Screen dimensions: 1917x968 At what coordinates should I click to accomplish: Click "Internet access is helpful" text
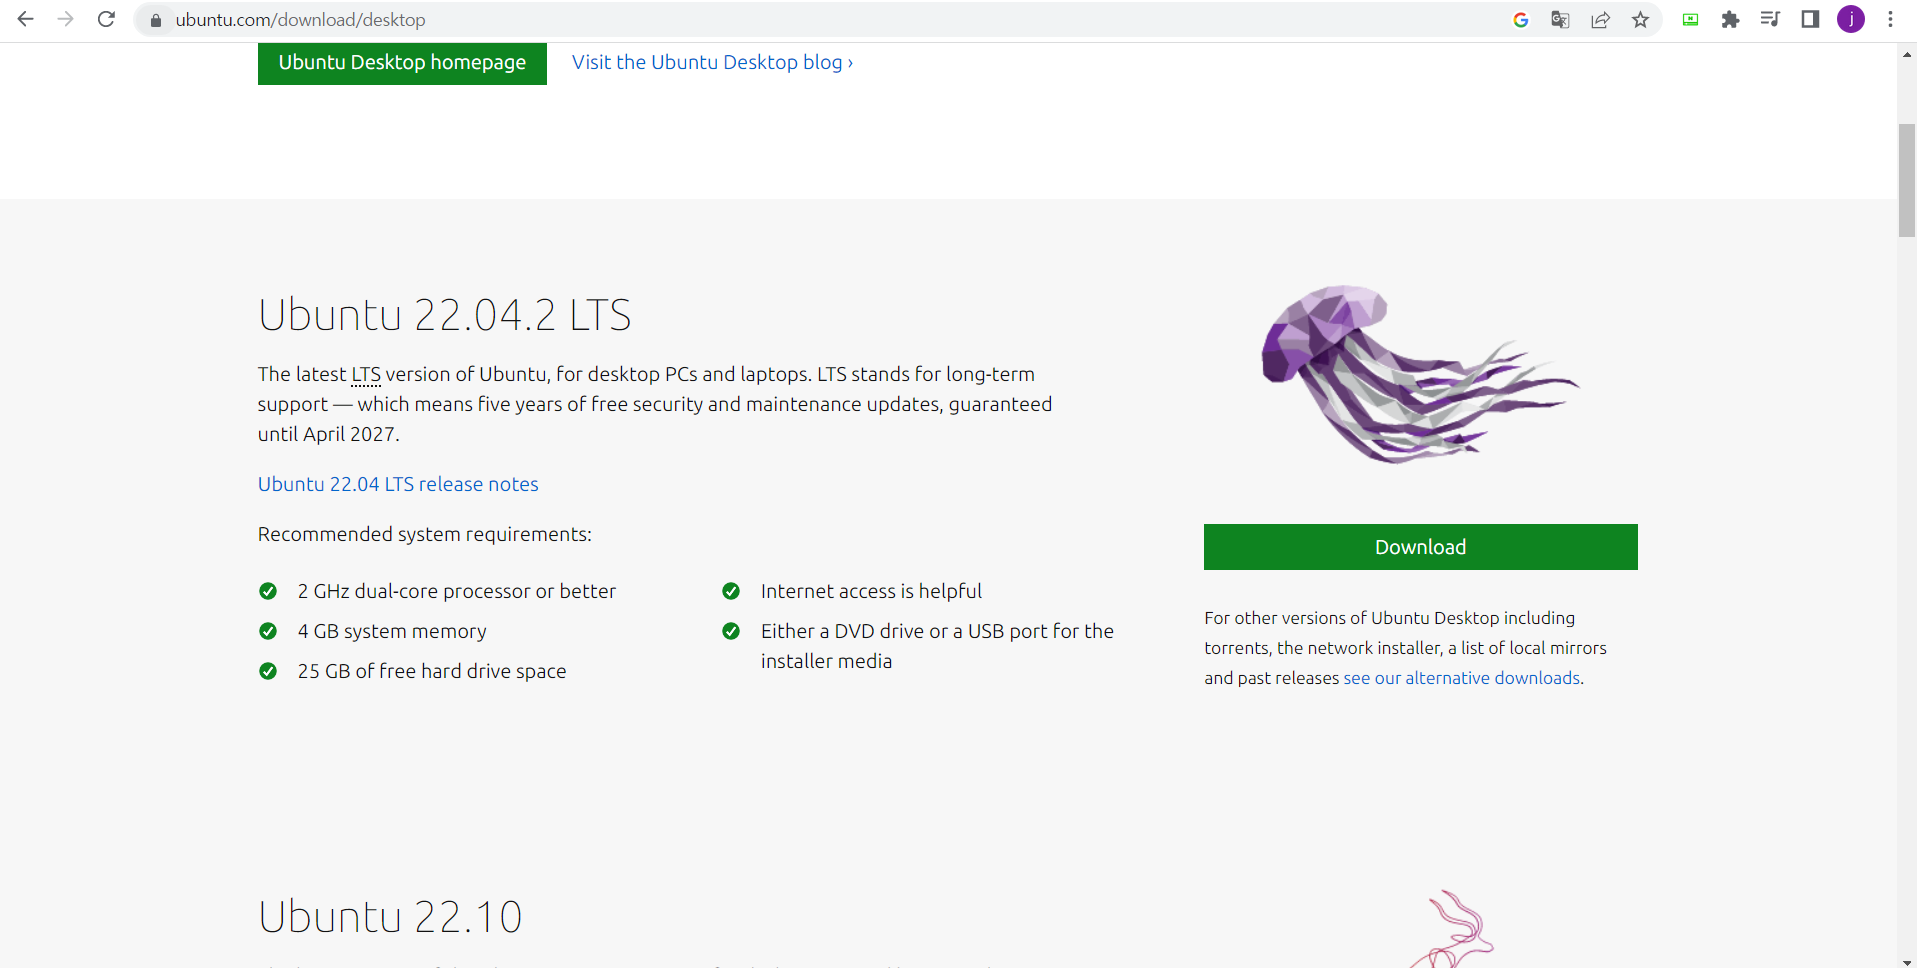871,591
